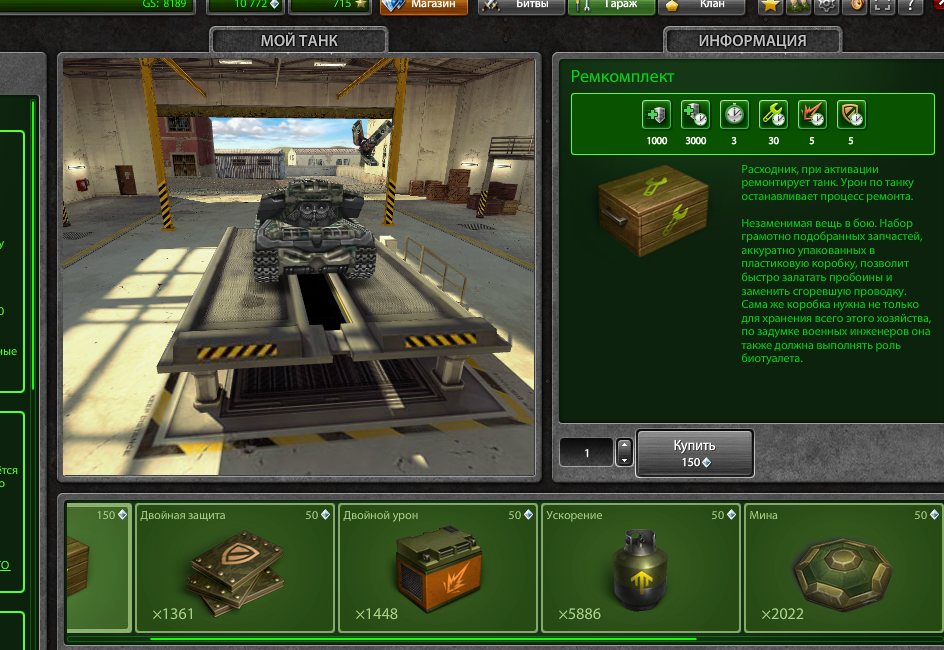Buy repair kit with Купить button
This screenshot has height=650, width=944.
point(695,453)
